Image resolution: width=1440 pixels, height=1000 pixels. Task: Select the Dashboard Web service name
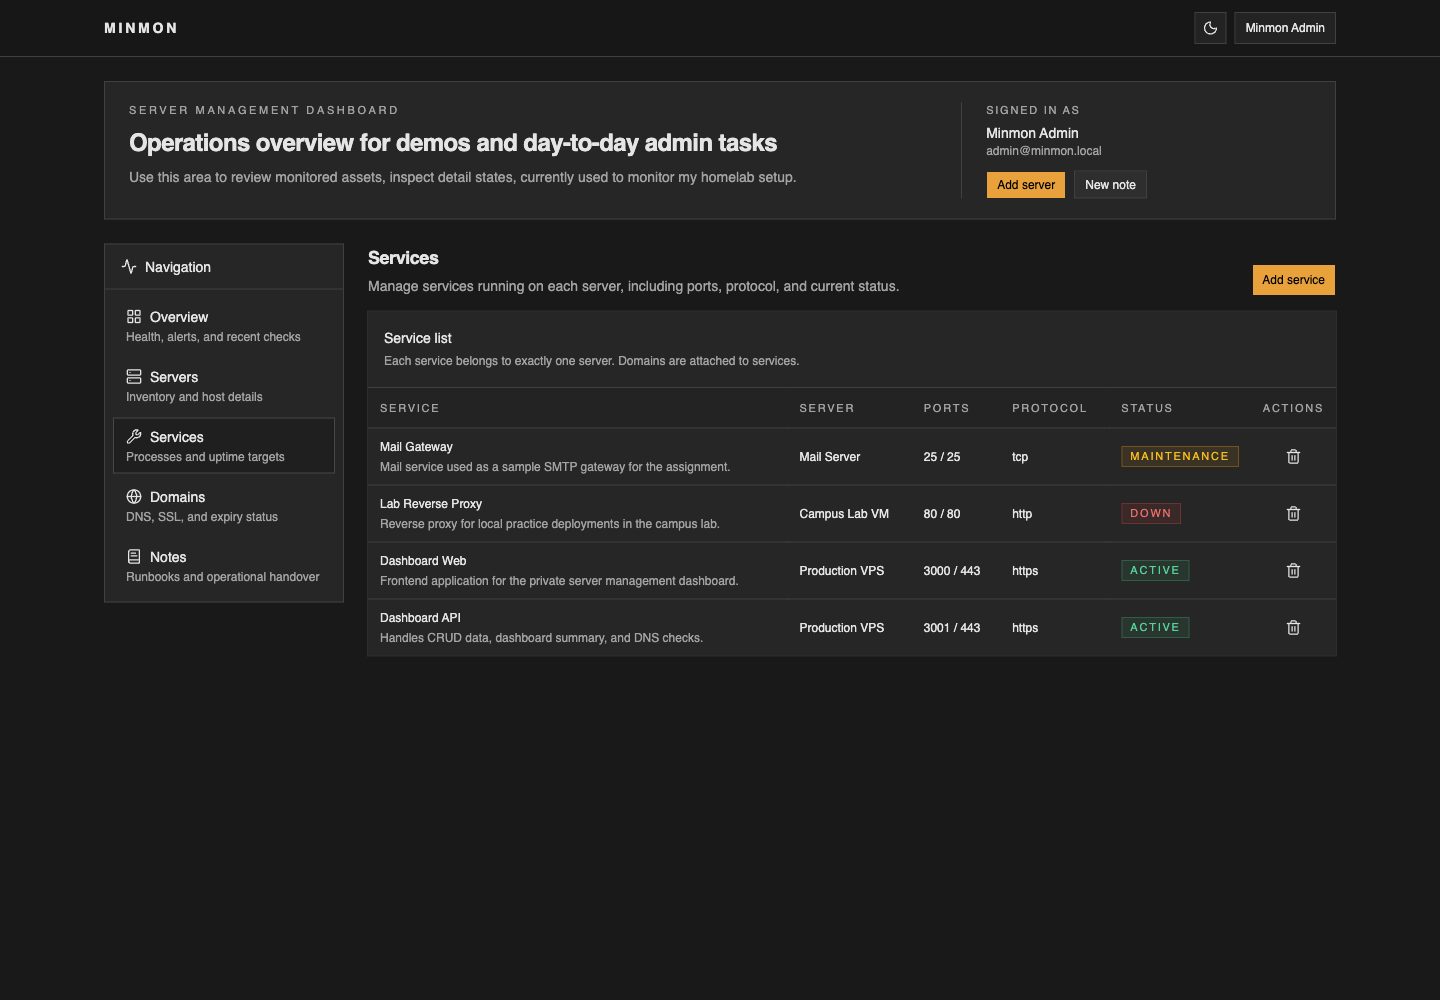[x=423, y=561]
